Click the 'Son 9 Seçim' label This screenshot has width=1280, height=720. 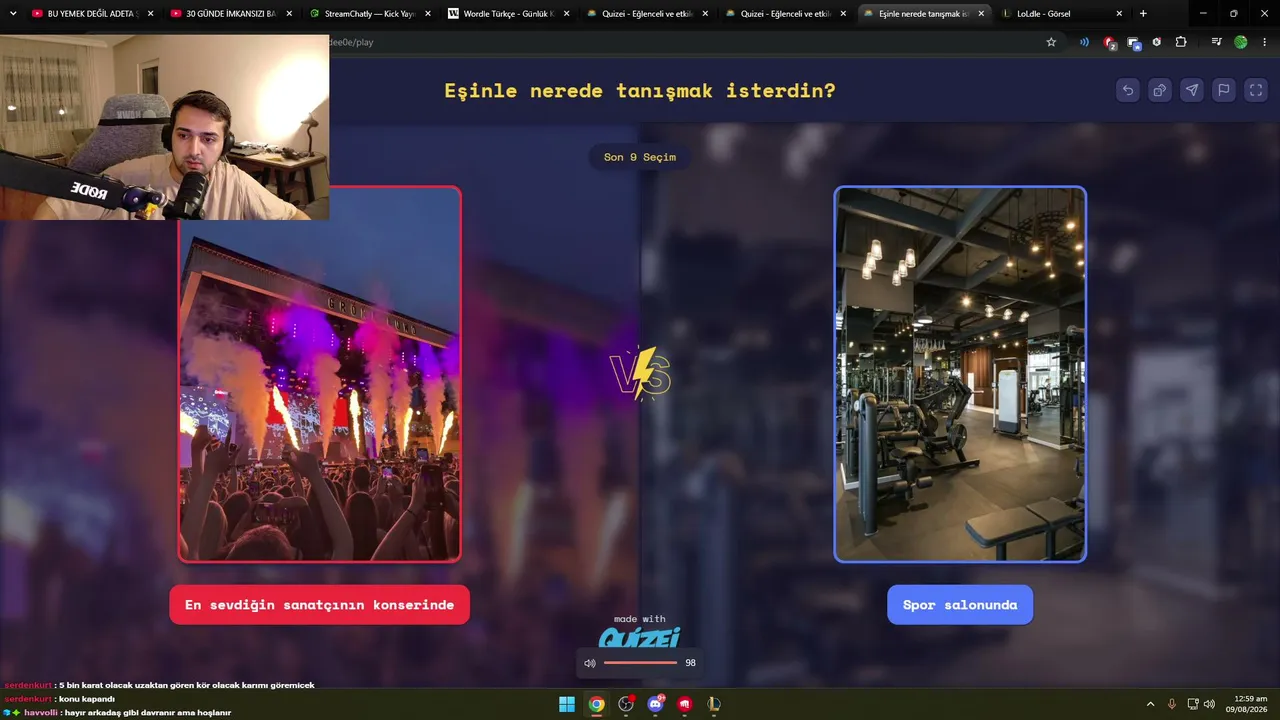(640, 157)
